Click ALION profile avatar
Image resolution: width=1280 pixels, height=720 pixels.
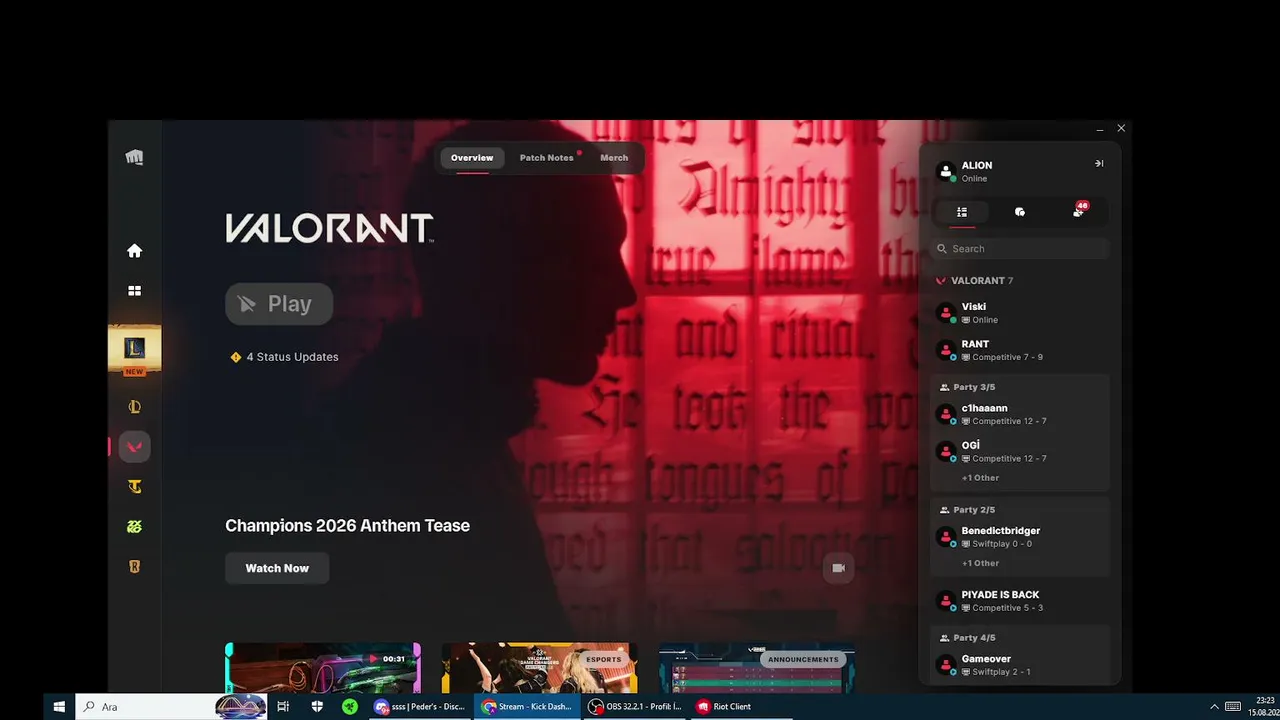(x=945, y=171)
